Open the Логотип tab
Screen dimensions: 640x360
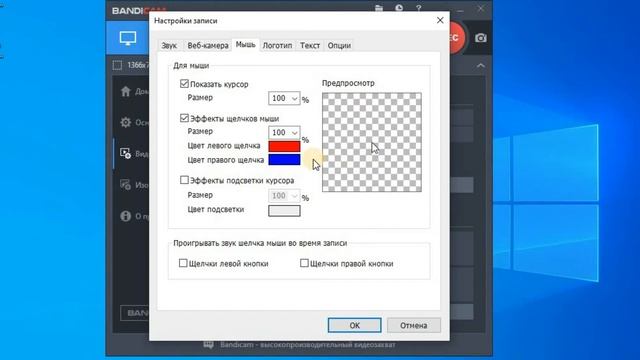pyautogui.click(x=277, y=45)
